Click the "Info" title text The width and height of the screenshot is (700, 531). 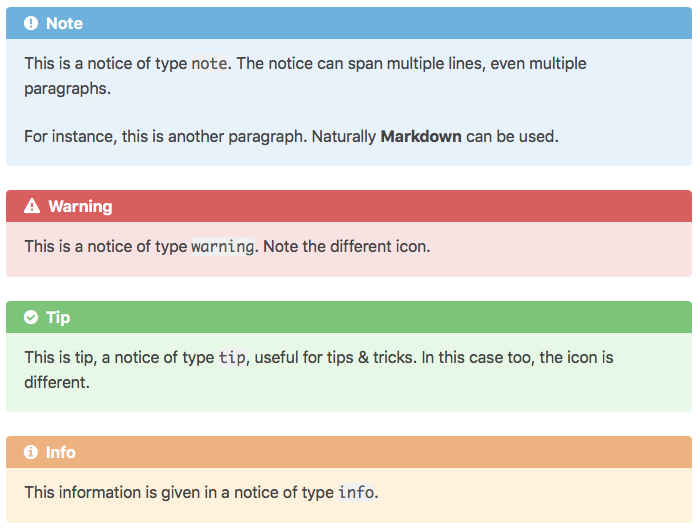click(x=60, y=452)
